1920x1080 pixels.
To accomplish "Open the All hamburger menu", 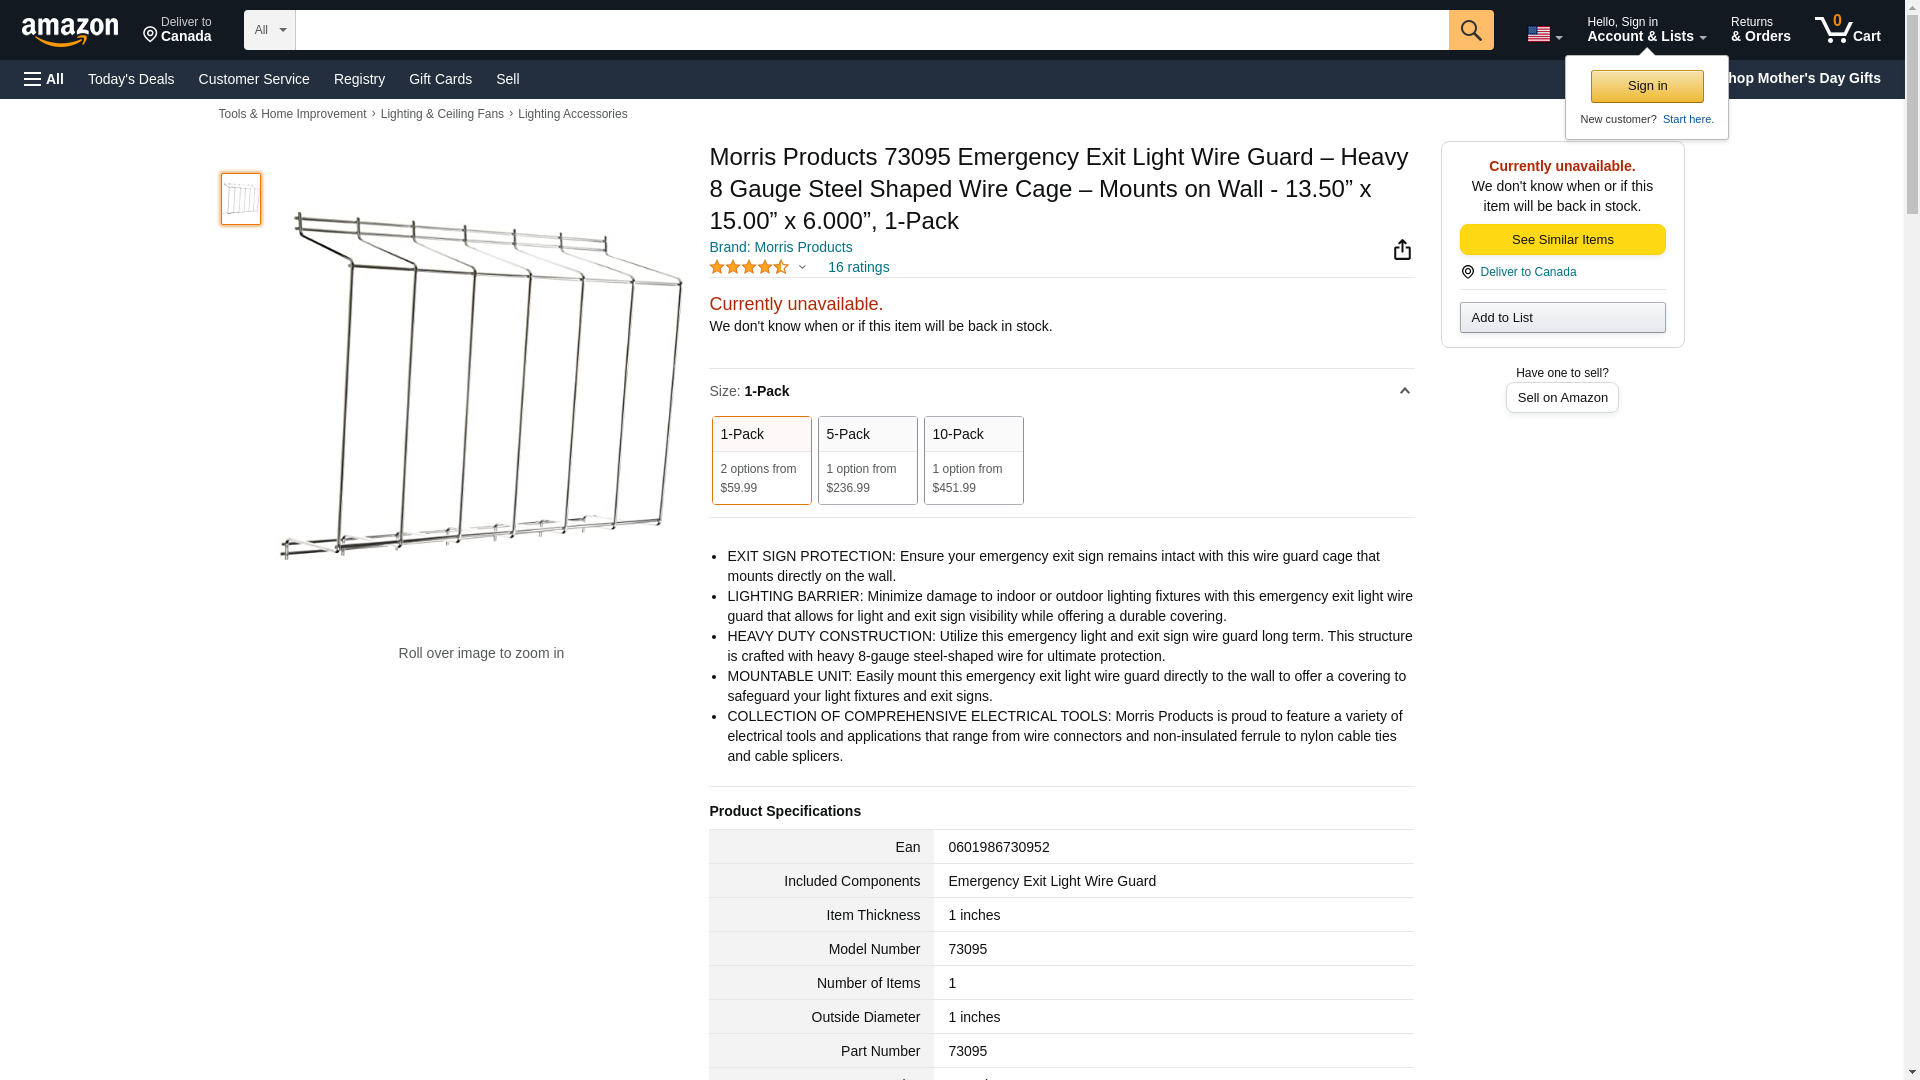I will [x=44, y=79].
